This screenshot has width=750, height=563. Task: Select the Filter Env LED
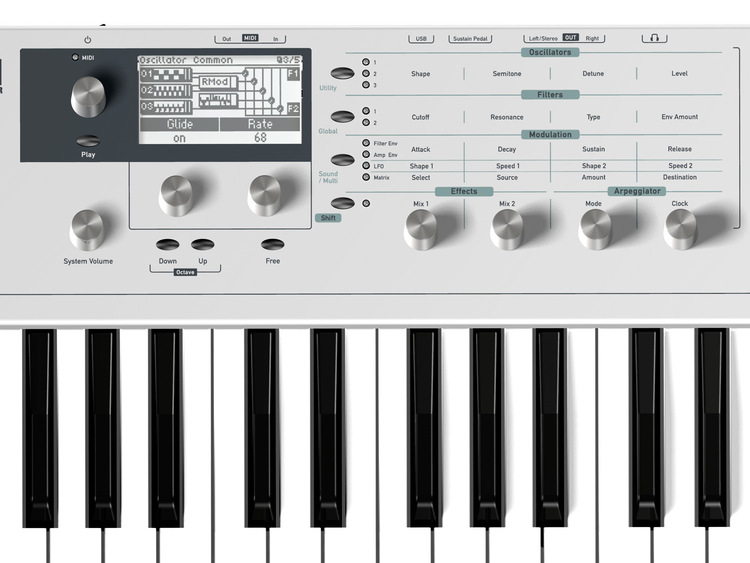(x=366, y=143)
